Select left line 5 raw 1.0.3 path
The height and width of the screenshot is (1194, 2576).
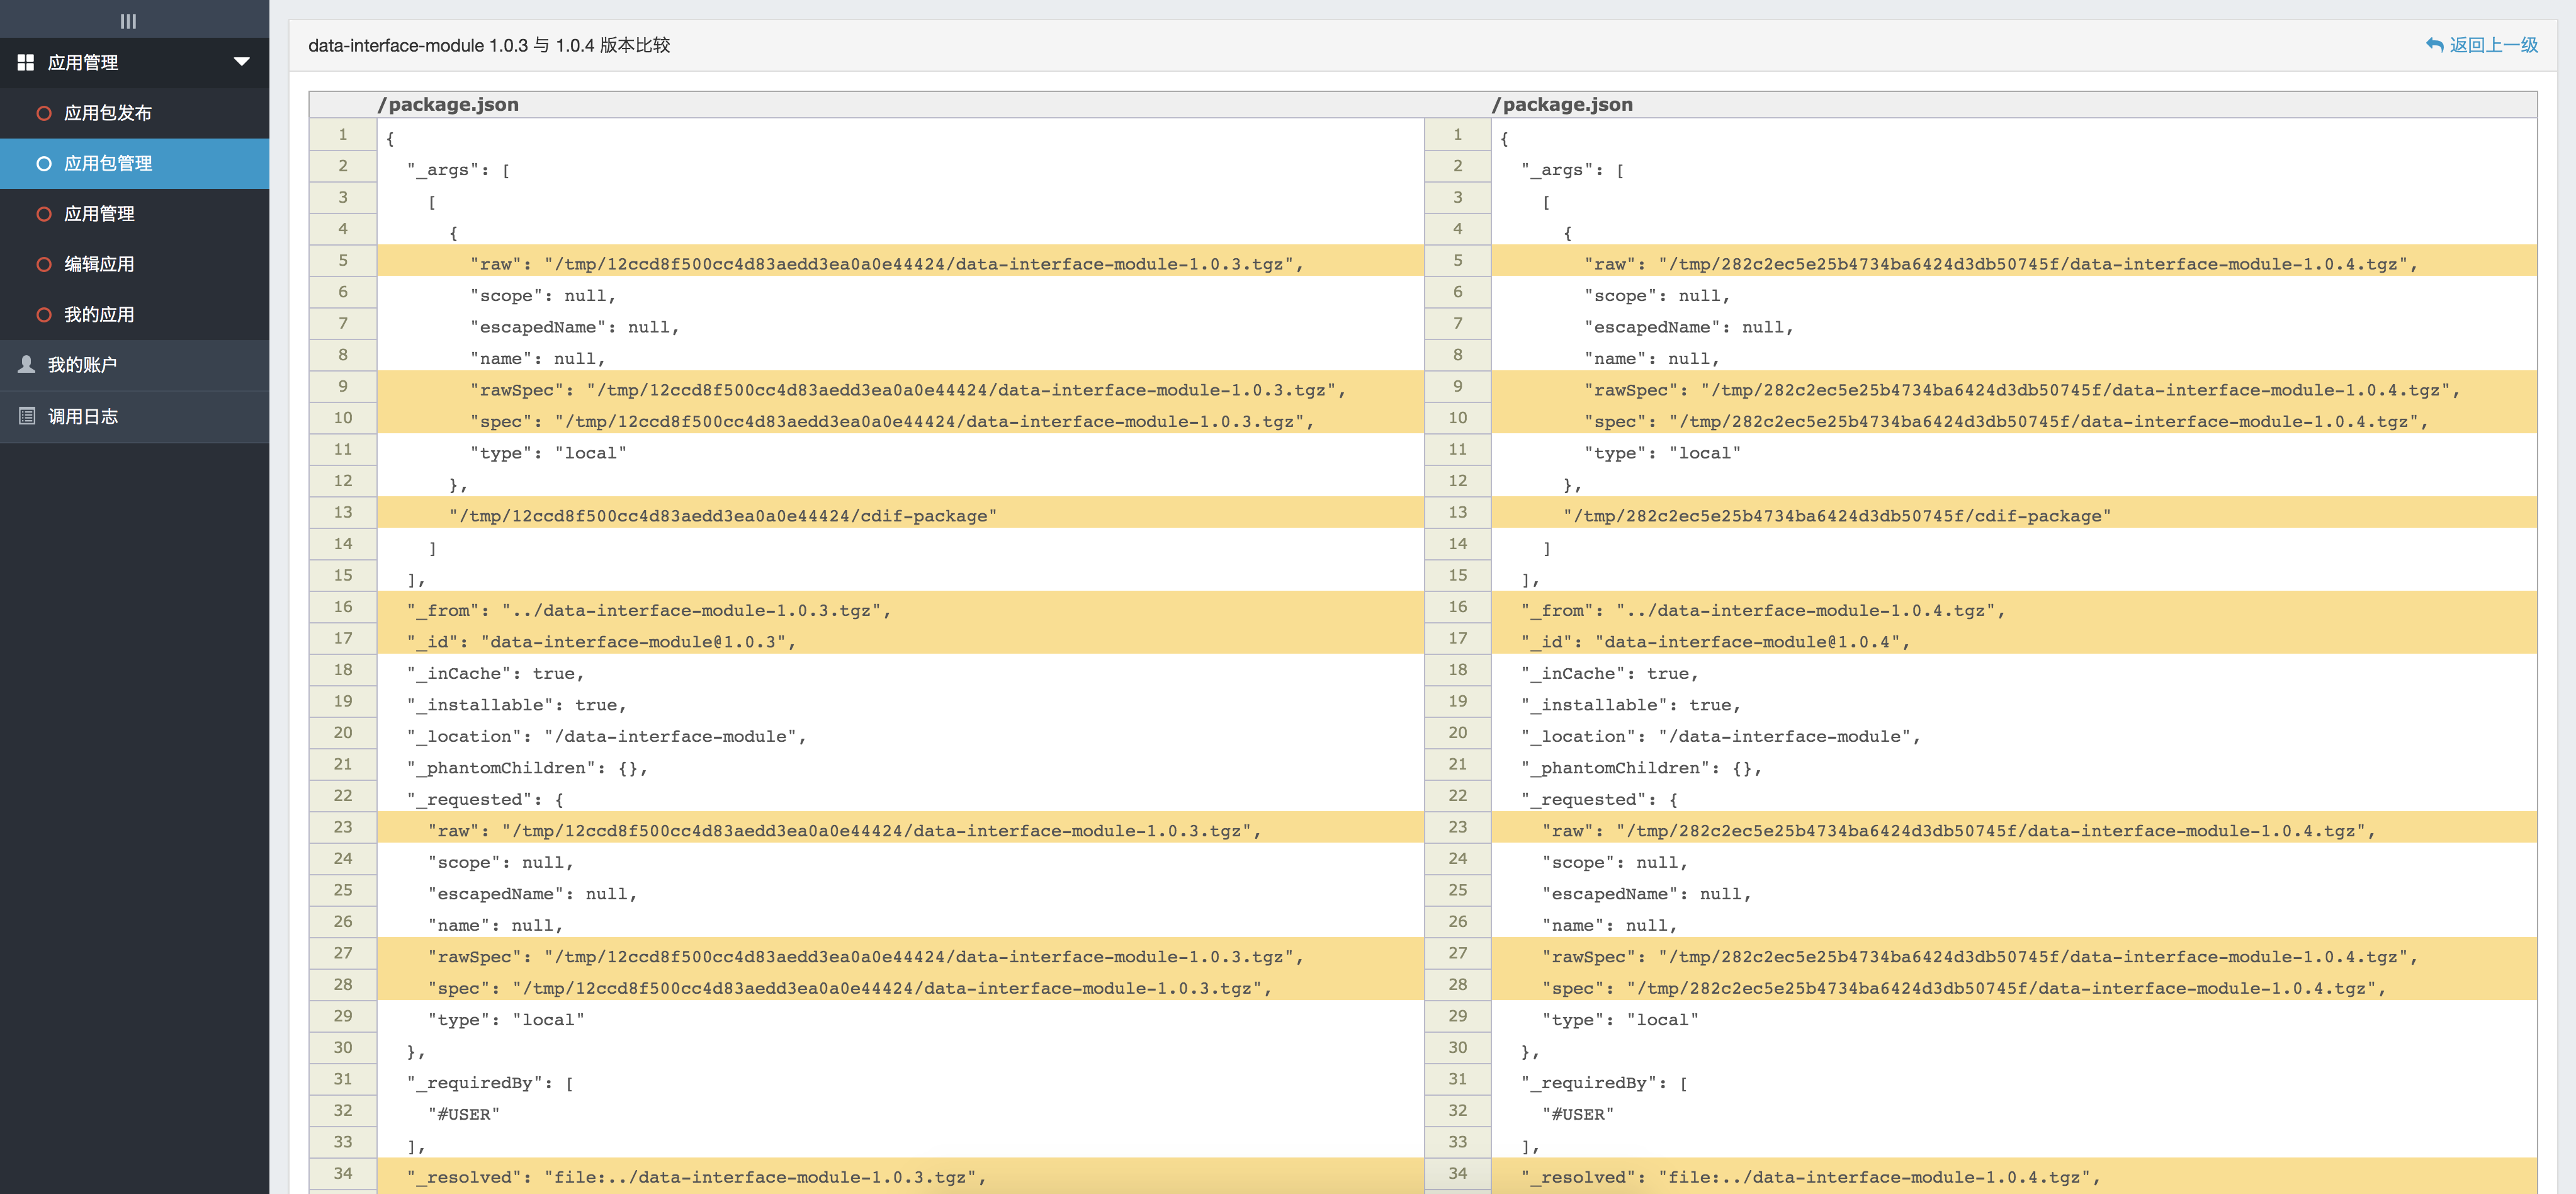click(x=887, y=264)
